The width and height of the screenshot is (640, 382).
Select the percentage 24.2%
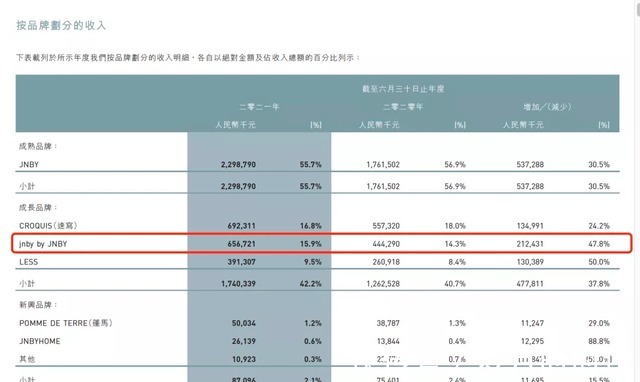pos(599,226)
